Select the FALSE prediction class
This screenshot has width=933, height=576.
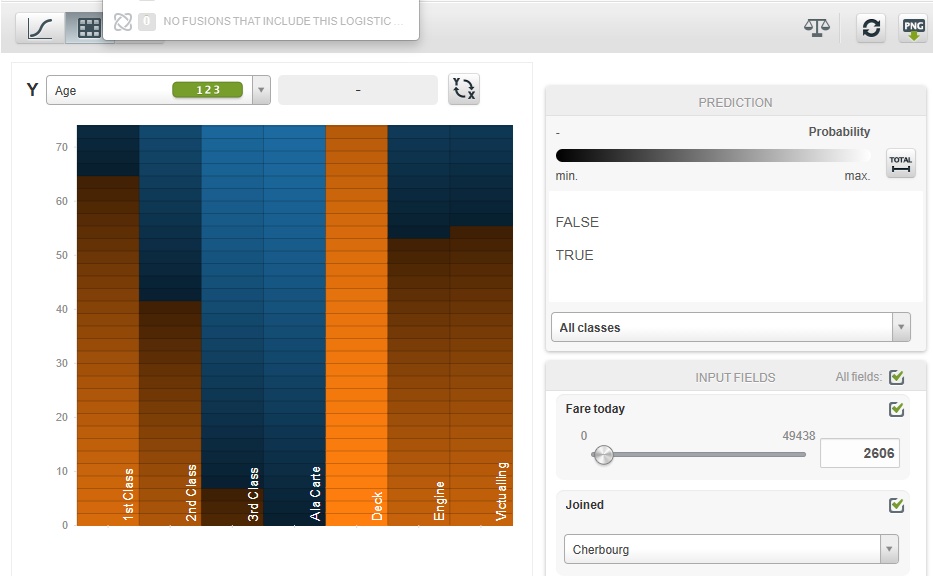[577, 222]
